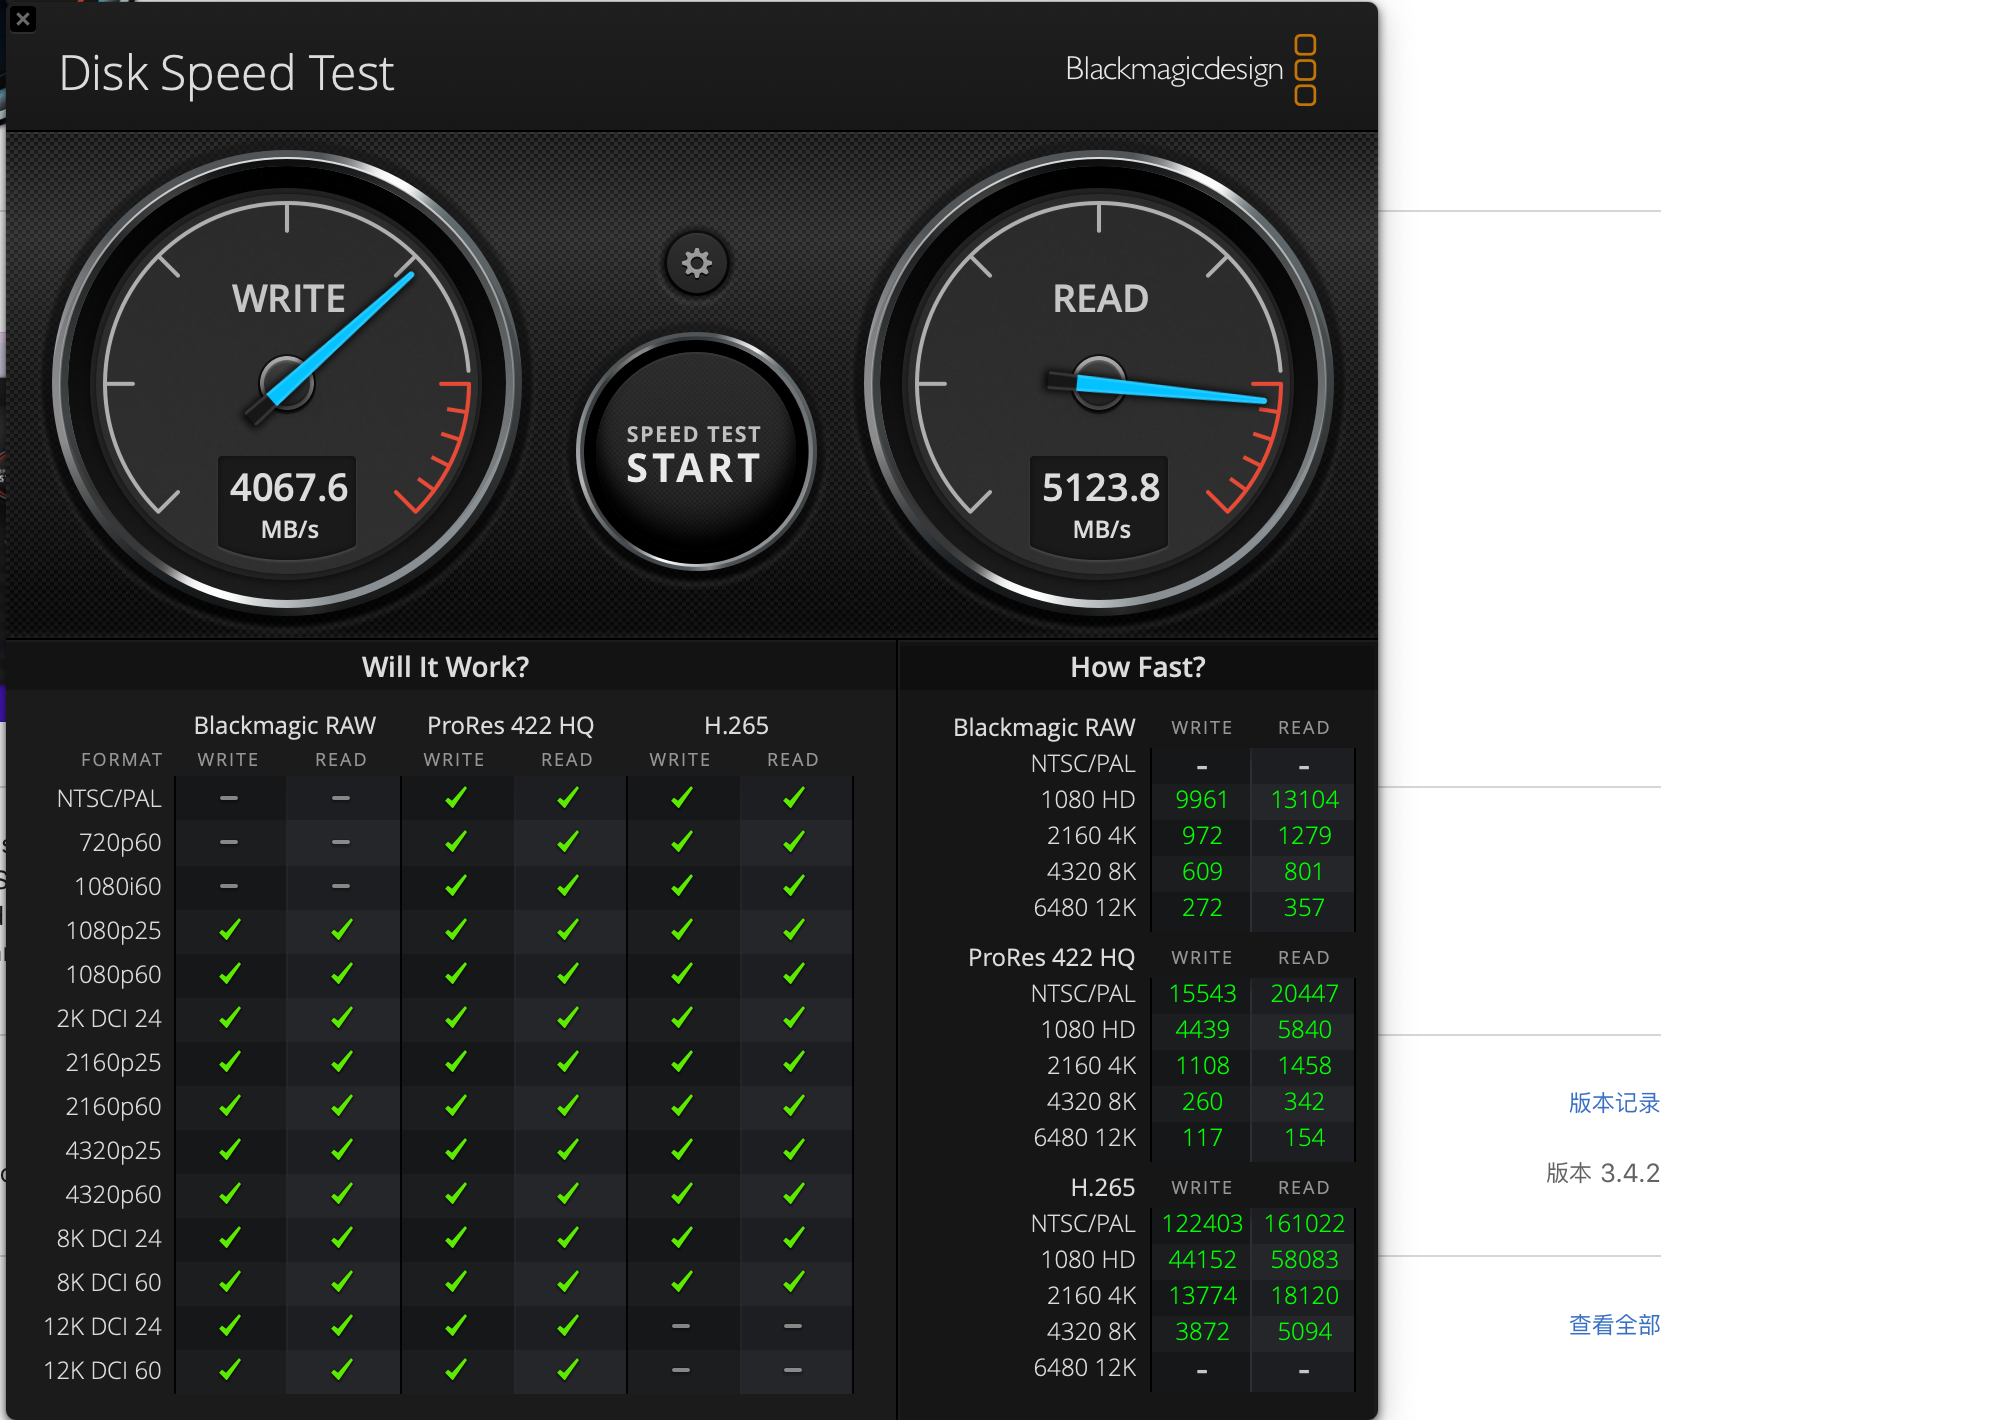This screenshot has width=2010, height=1420.
Task: Close the Disk Speed Test window
Action: coord(23,19)
